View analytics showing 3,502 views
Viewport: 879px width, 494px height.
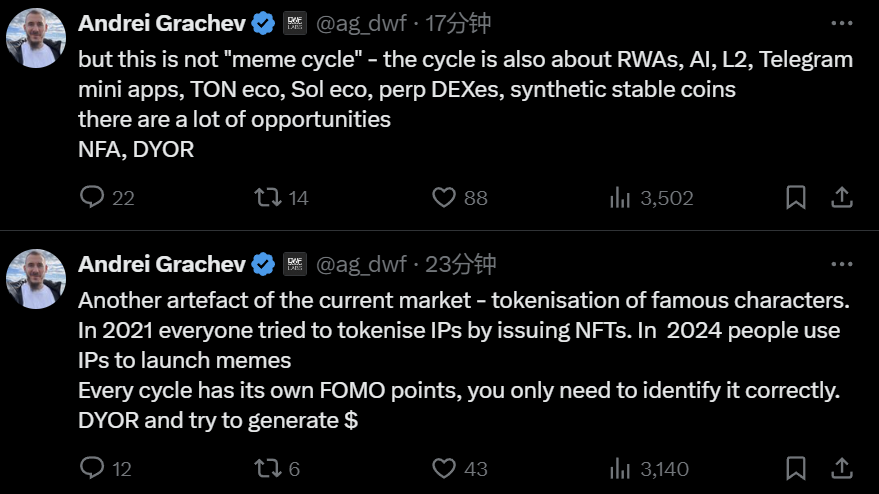coord(620,197)
